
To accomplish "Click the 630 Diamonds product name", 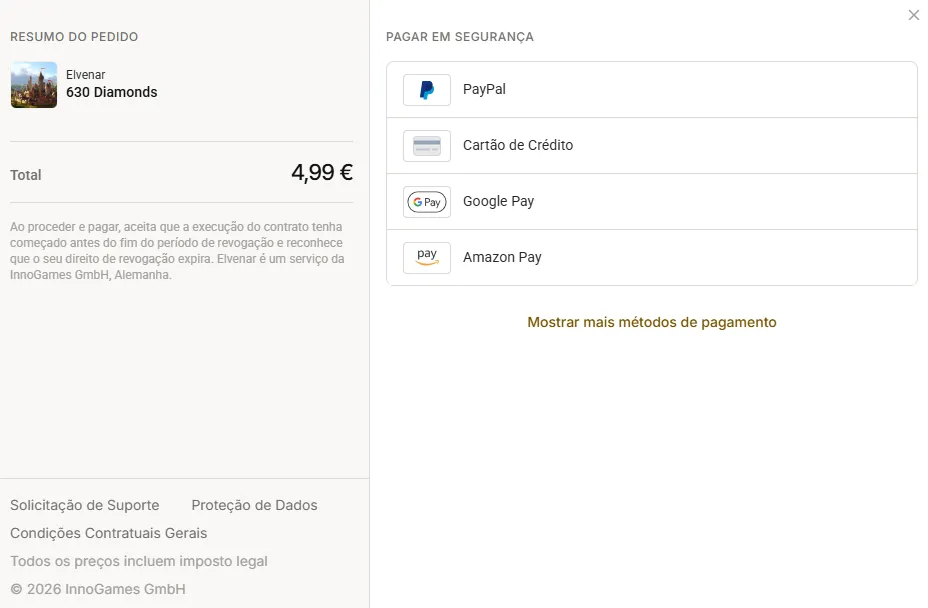I will (111, 92).
